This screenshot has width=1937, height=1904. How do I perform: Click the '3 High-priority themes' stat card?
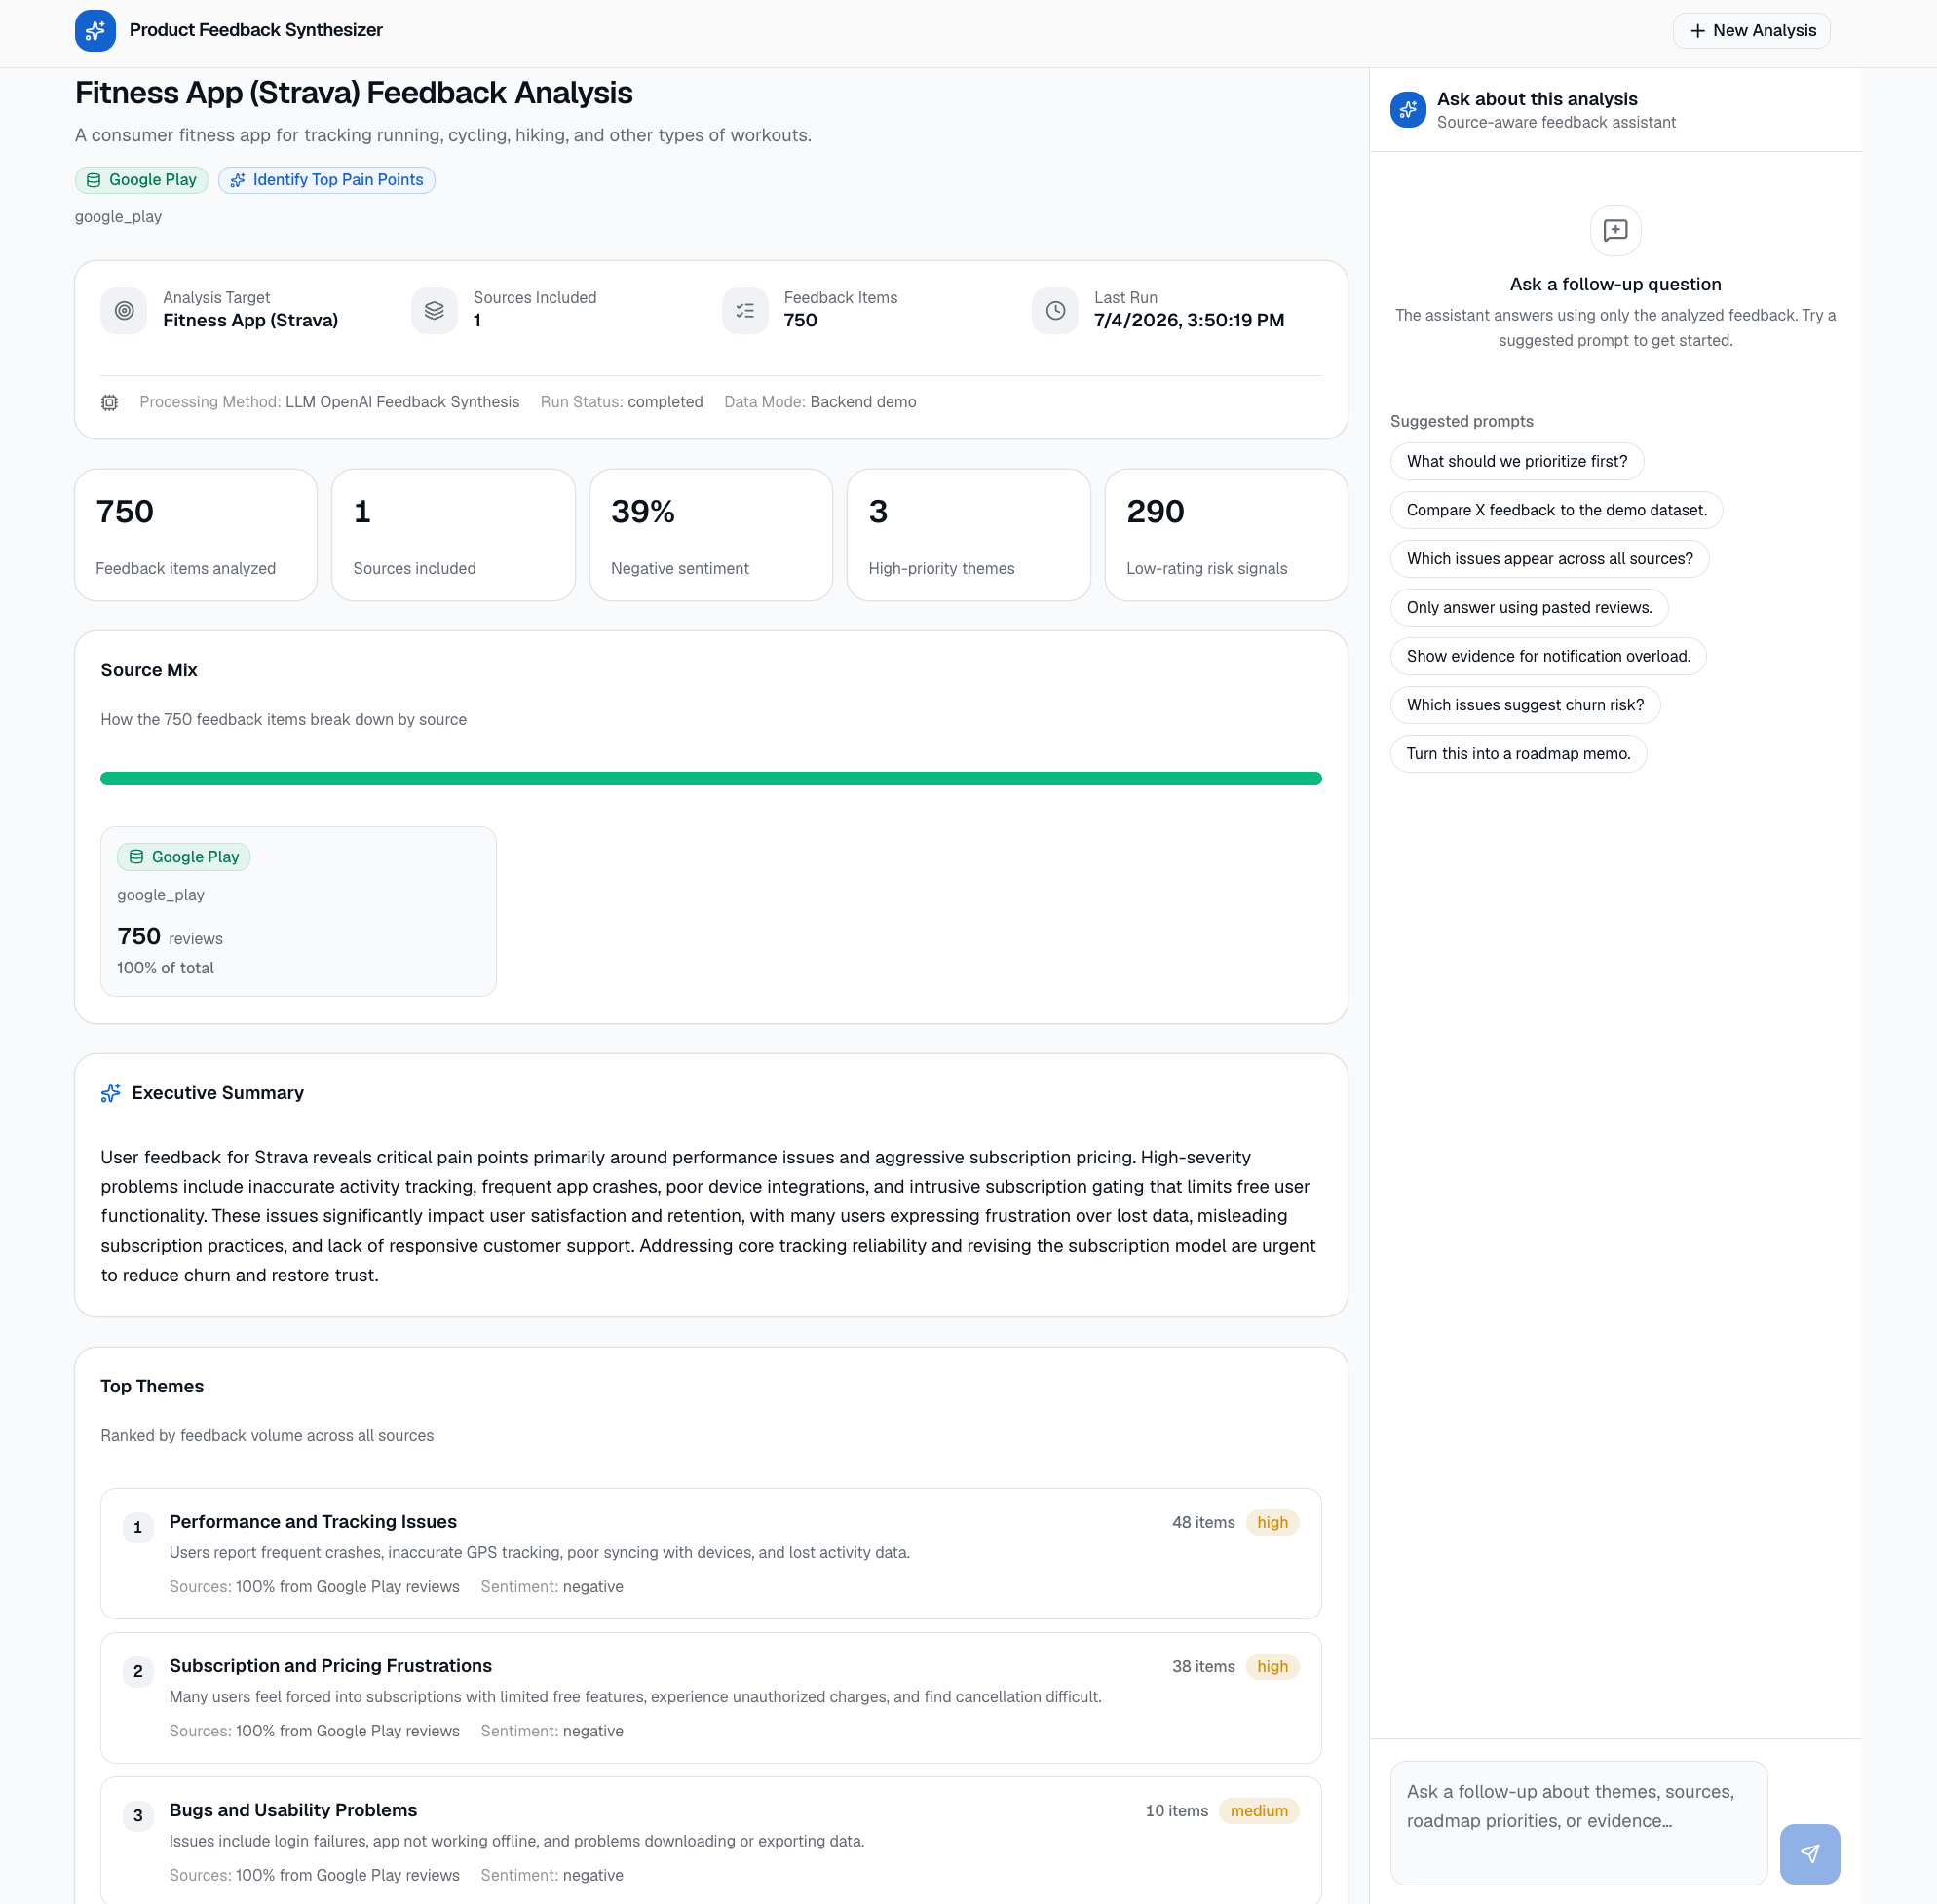pyautogui.click(x=969, y=535)
